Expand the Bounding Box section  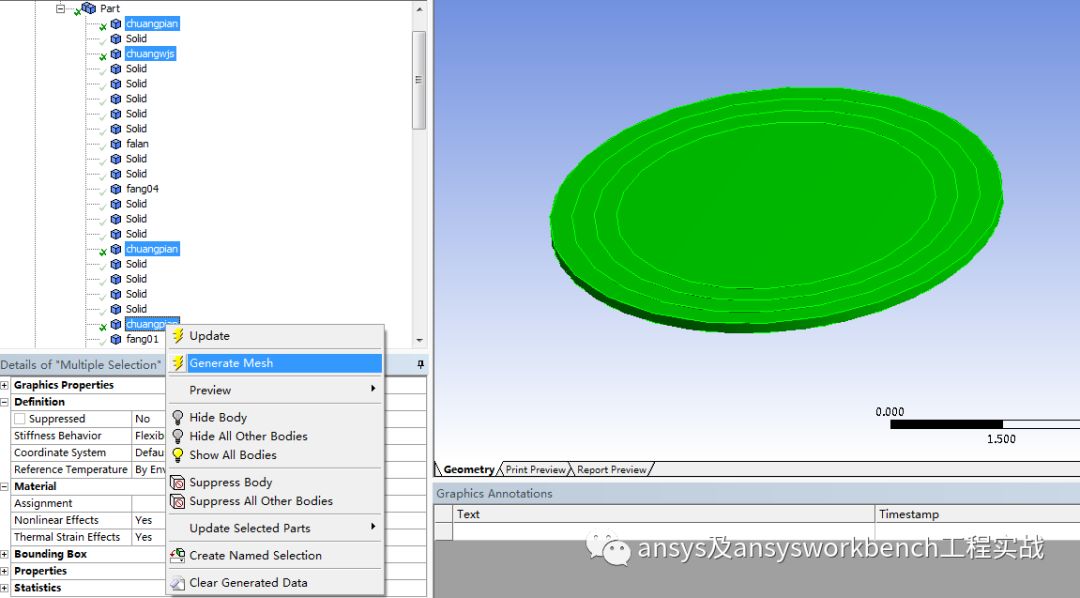pos(6,553)
